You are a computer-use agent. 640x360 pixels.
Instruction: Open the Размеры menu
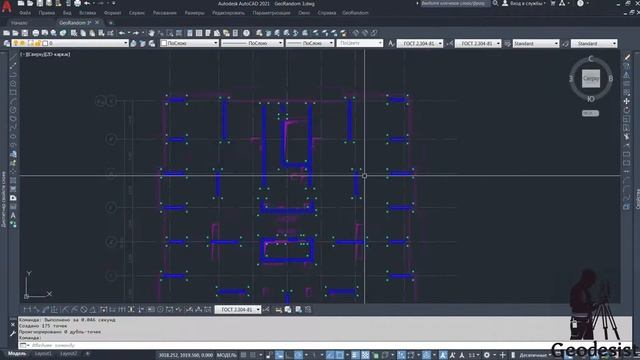[x=194, y=13]
